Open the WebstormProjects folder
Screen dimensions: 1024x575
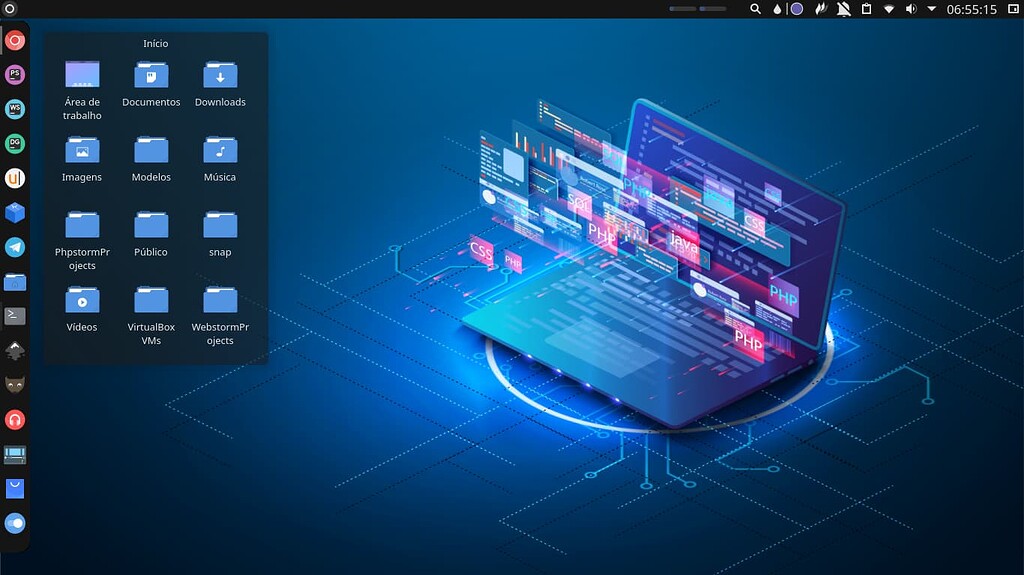[220, 315]
